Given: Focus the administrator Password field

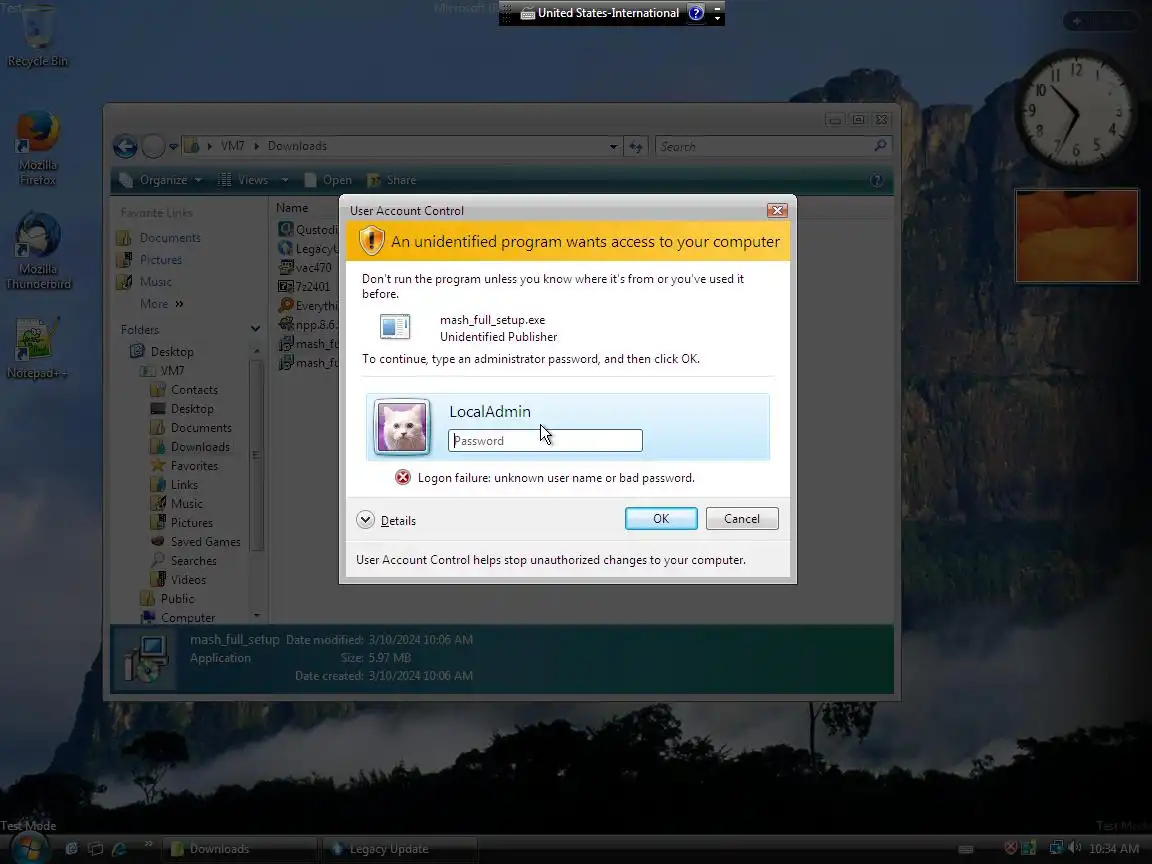Looking at the screenshot, I should tap(545, 441).
